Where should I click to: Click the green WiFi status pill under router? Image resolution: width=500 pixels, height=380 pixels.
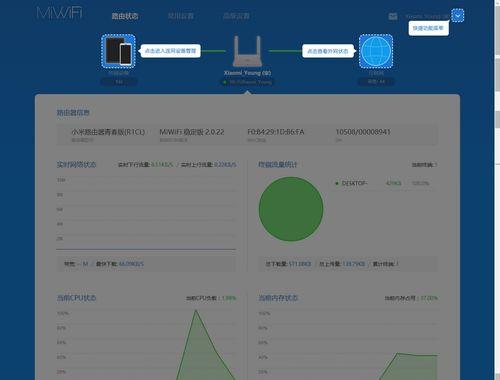click(247, 82)
